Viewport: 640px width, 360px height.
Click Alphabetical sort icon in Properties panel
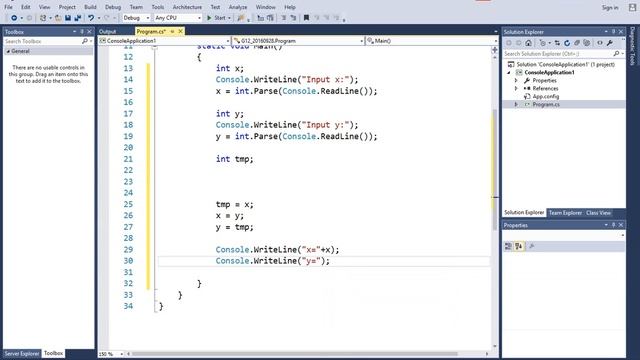[x=518, y=246]
